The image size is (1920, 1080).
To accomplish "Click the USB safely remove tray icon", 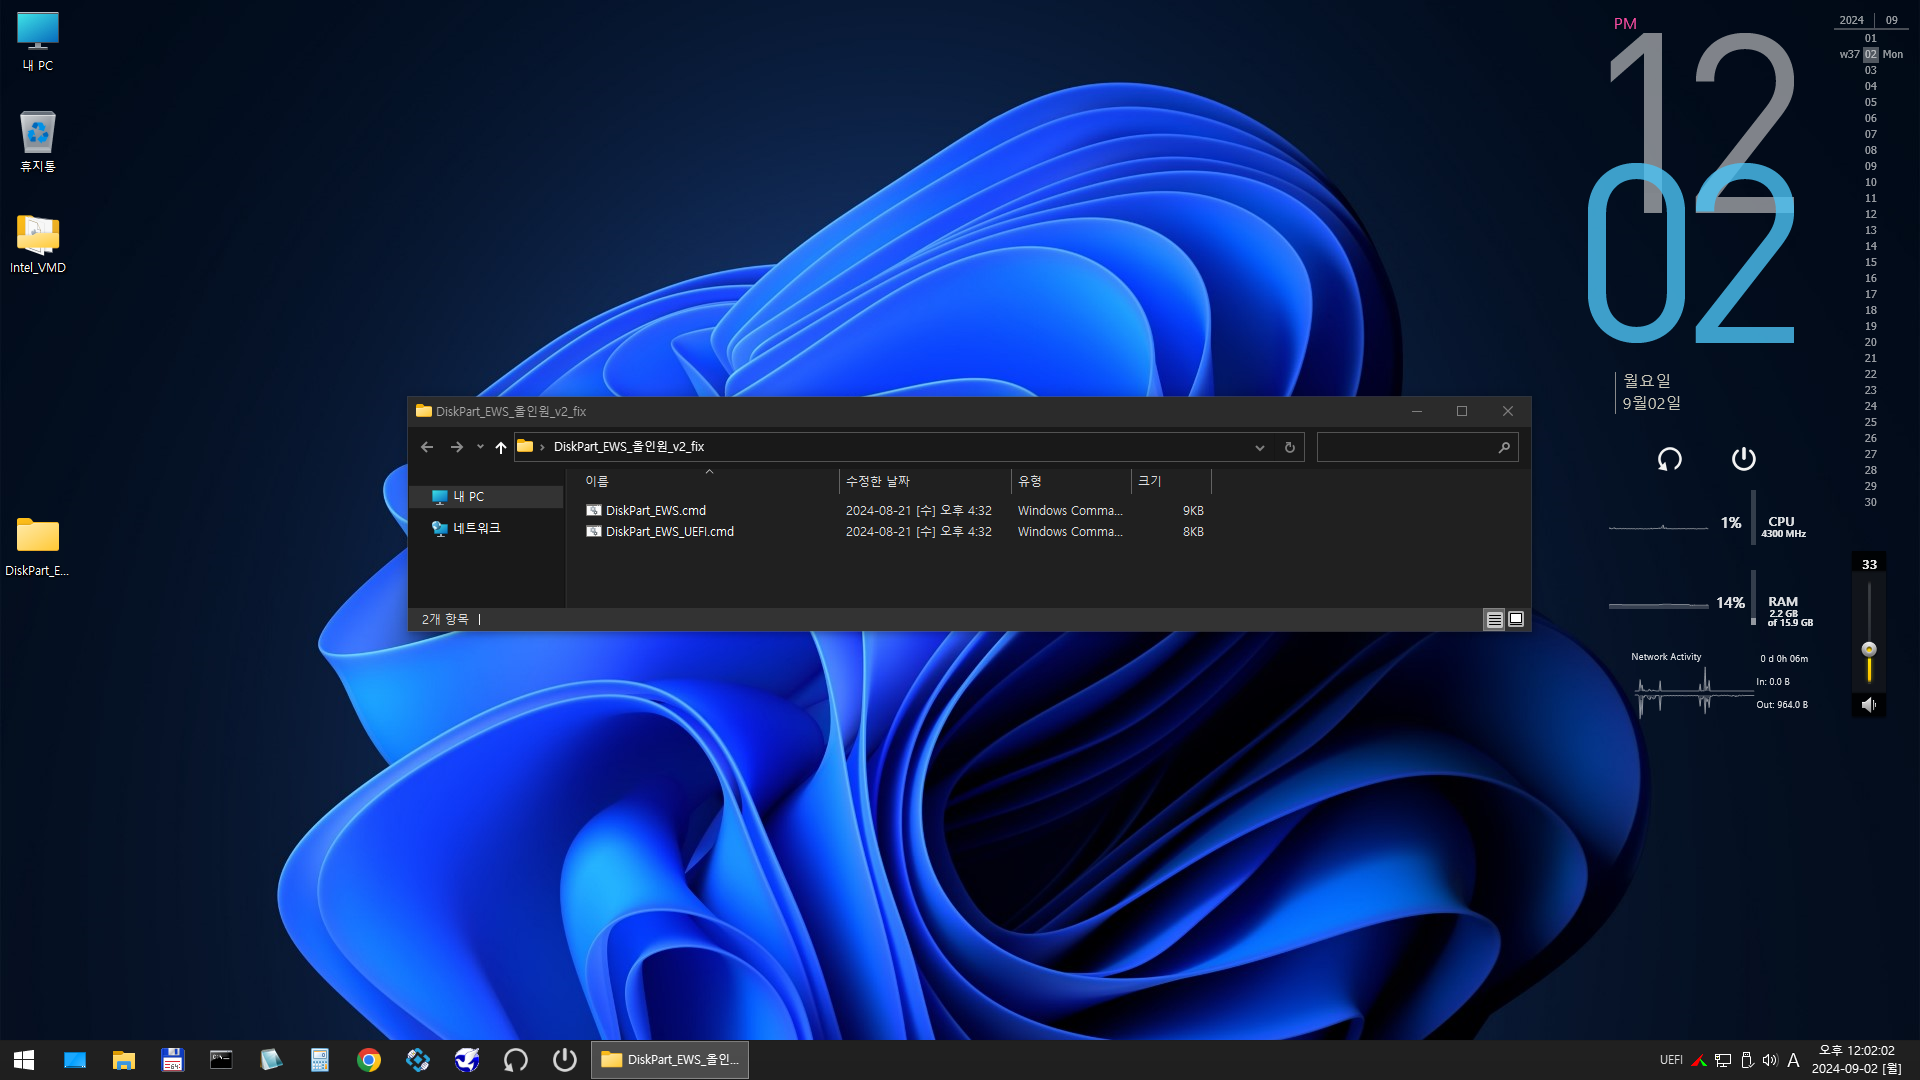I will [x=1747, y=1060].
